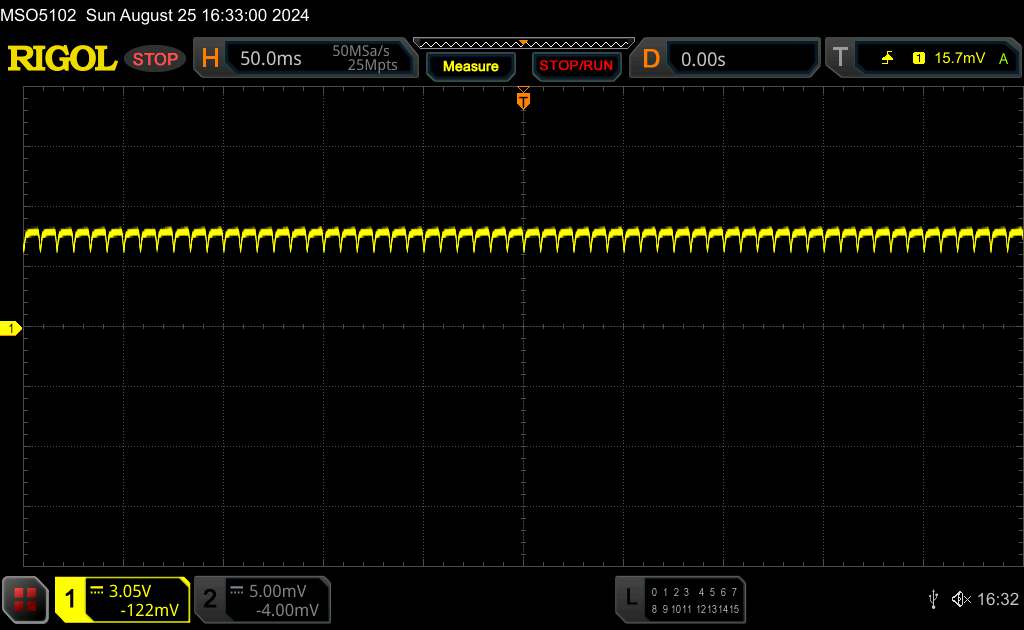This screenshot has width=1024, height=630.
Task: Click the trigger mode A indicator
Action: coord(1003,59)
